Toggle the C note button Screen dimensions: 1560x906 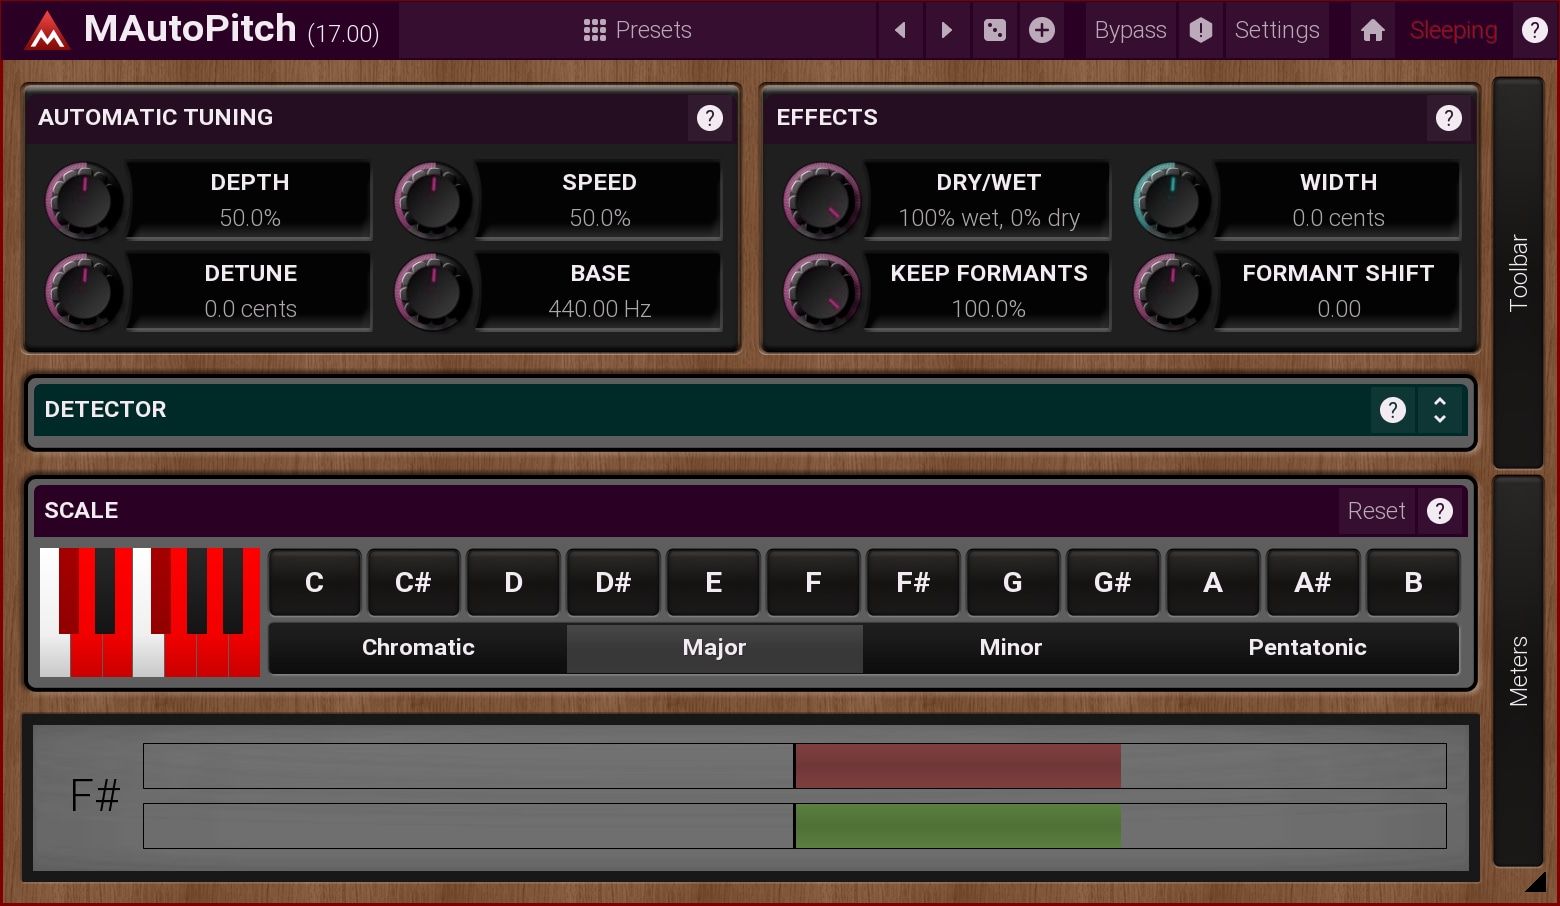314,582
